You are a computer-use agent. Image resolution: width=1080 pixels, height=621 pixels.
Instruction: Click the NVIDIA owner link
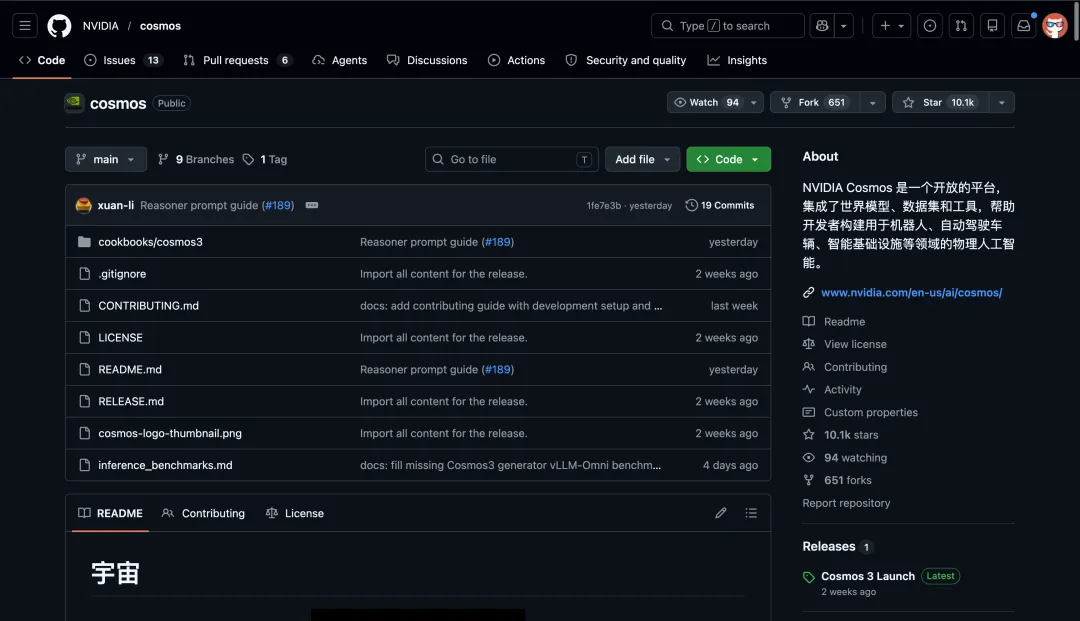tap(101, 26)
